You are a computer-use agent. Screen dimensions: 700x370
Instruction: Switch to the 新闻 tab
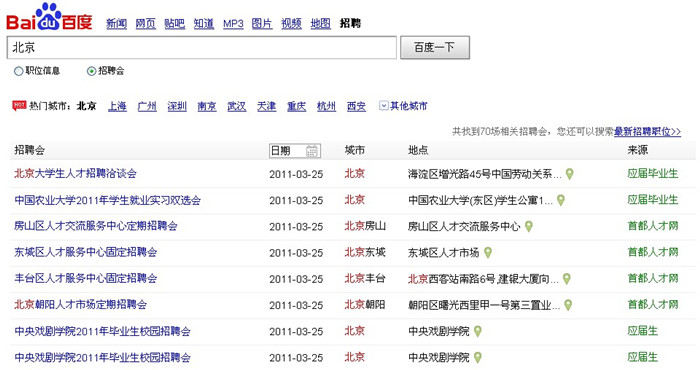pyautogui.click(x=117, y=24)
